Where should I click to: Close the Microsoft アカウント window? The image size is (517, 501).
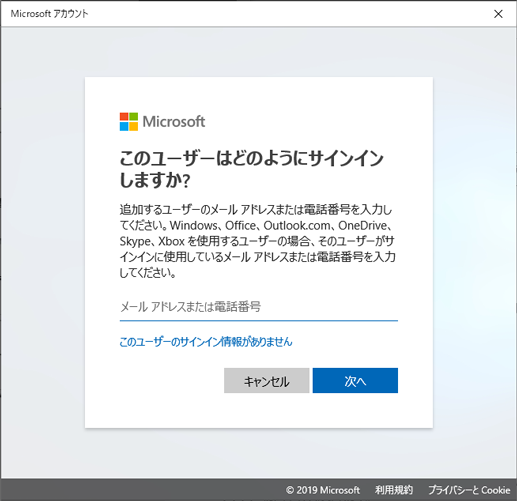pos(498,14)
